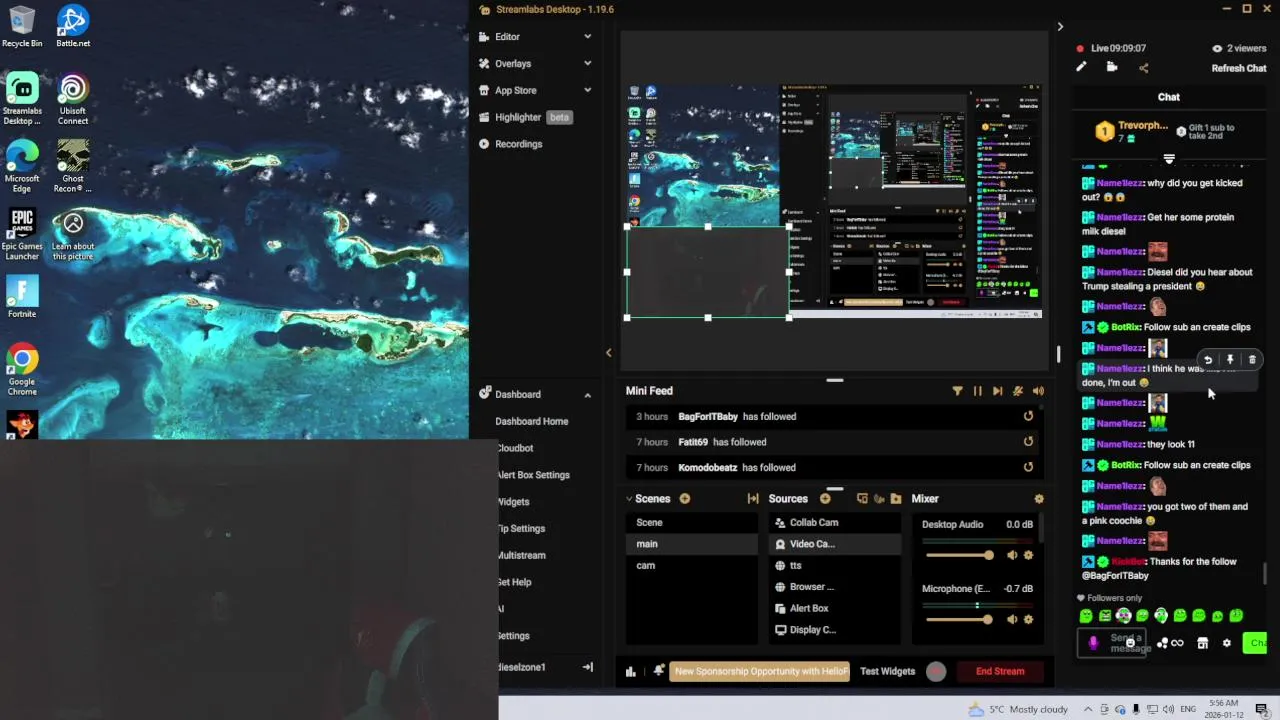Viewport: 1280px width, 720px height.
Task: Open the Multistream page
Action: click(x=521, y=555)
